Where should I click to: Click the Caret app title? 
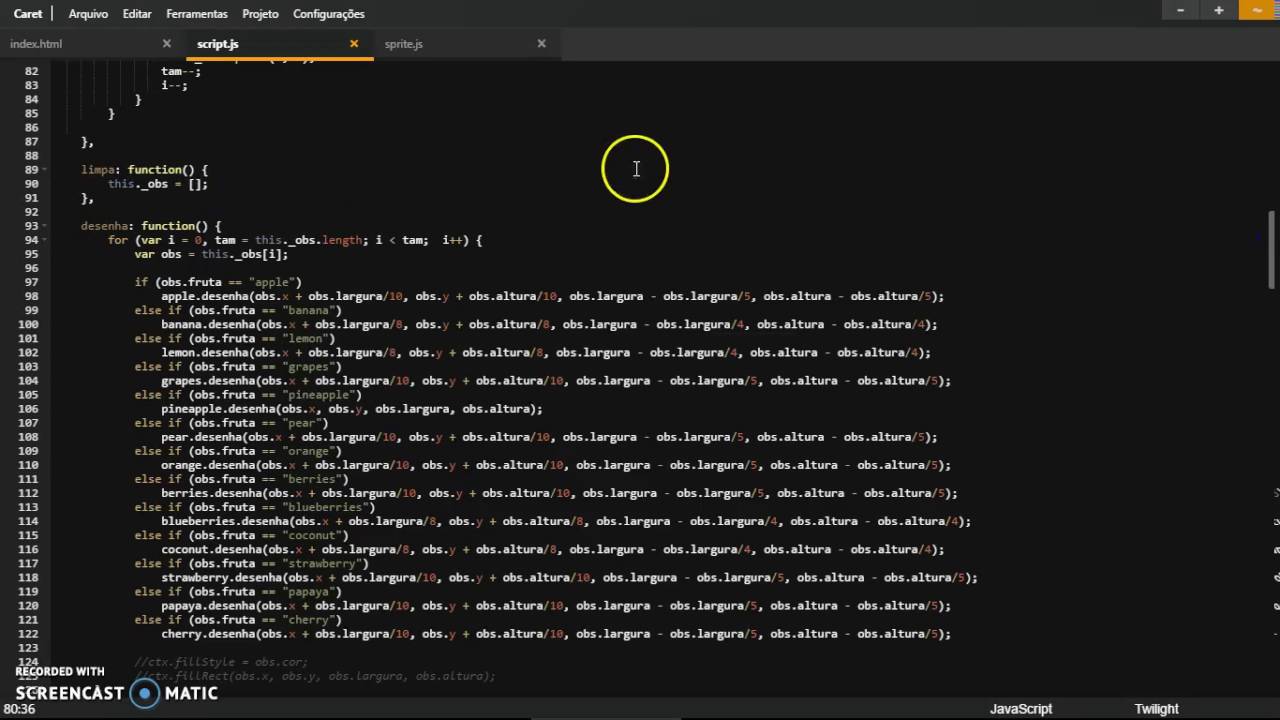point(28,14)
